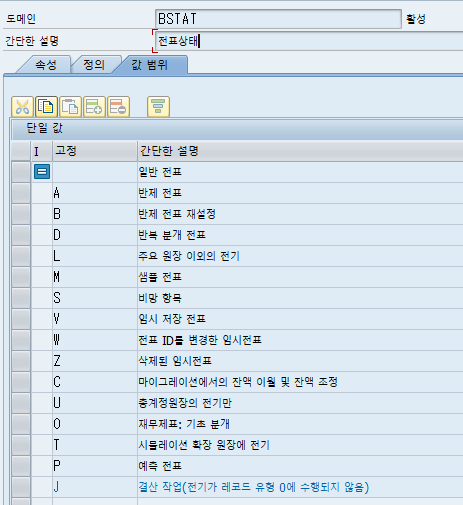Select row selector for 삭제된 임시전표
Viewport: 463px width, 505px height.
click(x=21, y=361)
